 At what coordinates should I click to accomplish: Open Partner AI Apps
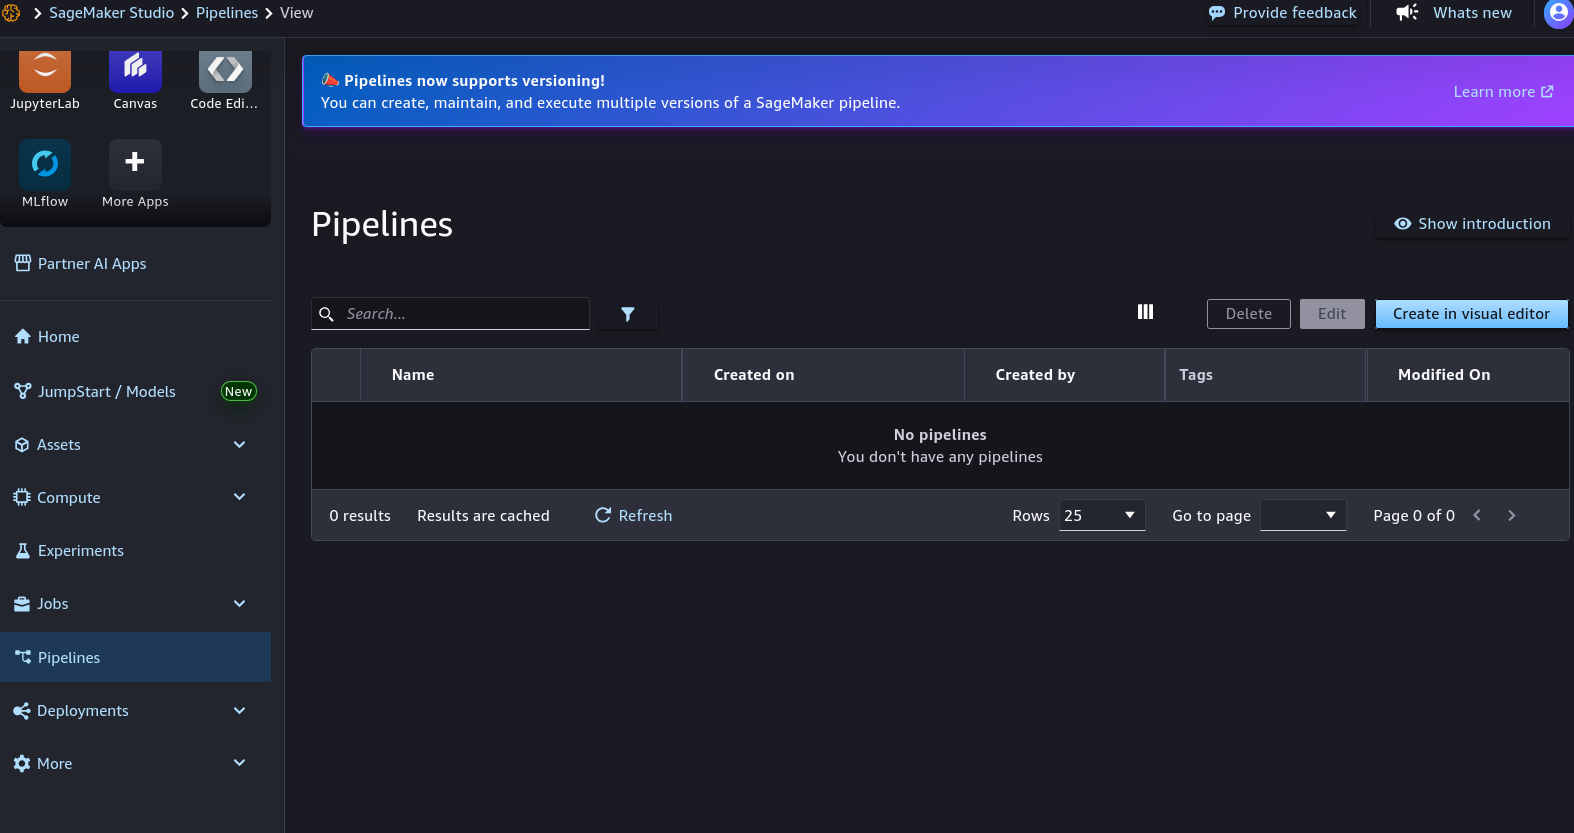click(x=92, y=264)
